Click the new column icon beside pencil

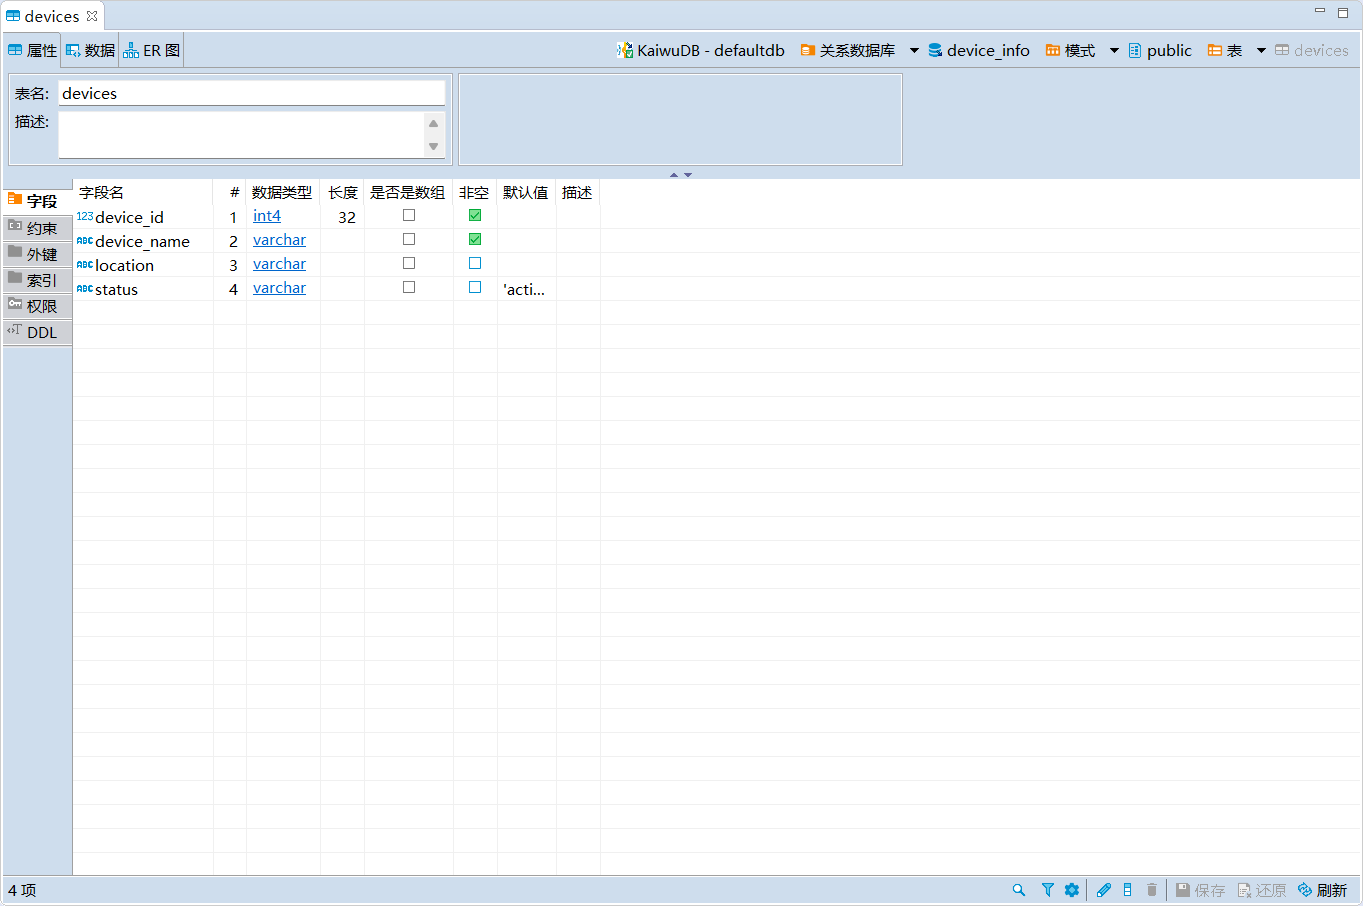pyautogui.click(x=1128, y=890)
